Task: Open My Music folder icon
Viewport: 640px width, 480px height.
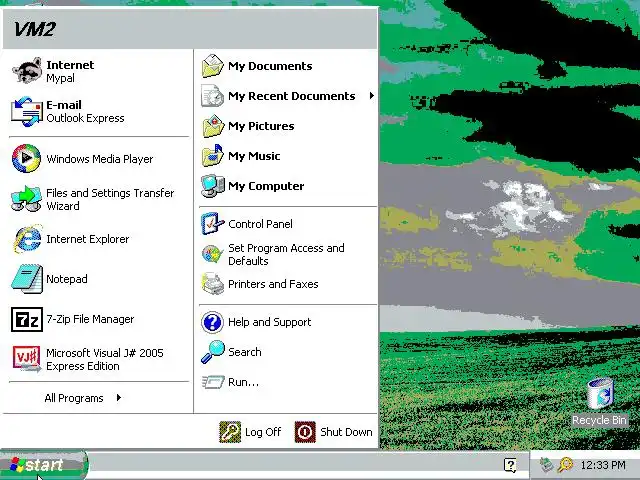Action: tap(213, 156)
